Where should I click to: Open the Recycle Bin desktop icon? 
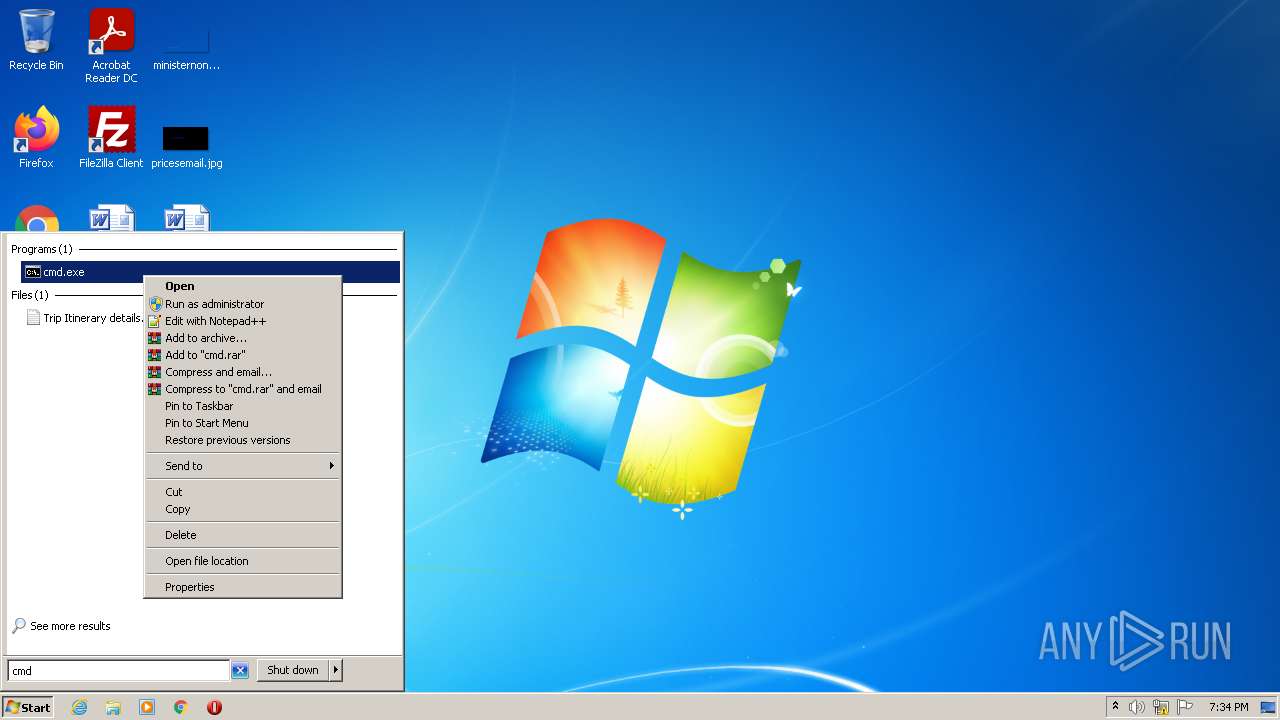[x=36, y=40]
